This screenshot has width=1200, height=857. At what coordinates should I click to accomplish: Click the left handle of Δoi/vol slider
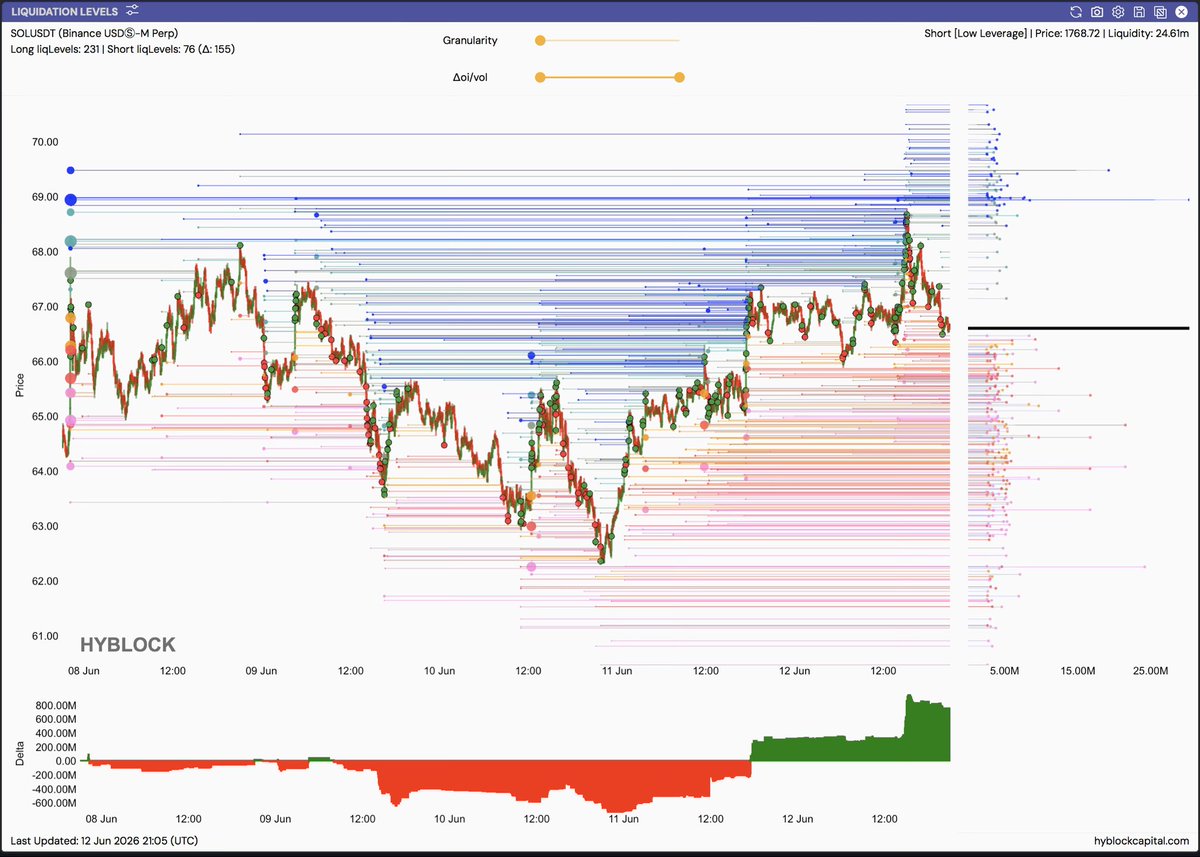click(x=540, y=77)
